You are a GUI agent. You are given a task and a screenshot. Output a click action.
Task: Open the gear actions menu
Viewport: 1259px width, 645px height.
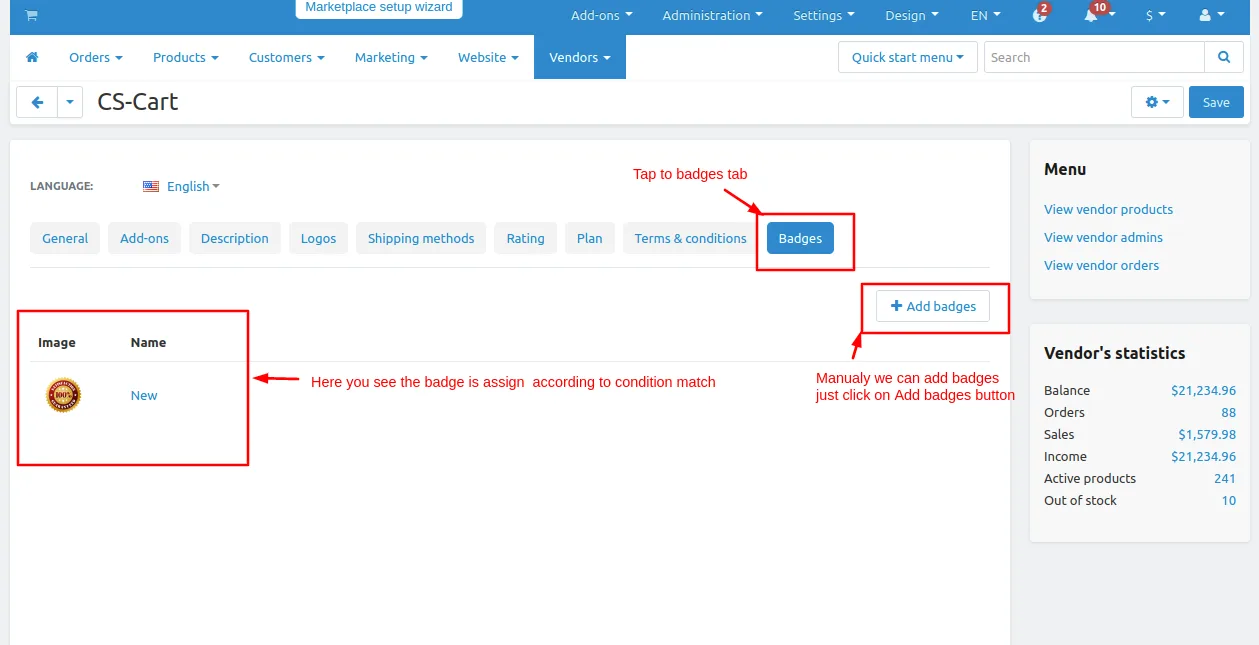point(1157,102)
